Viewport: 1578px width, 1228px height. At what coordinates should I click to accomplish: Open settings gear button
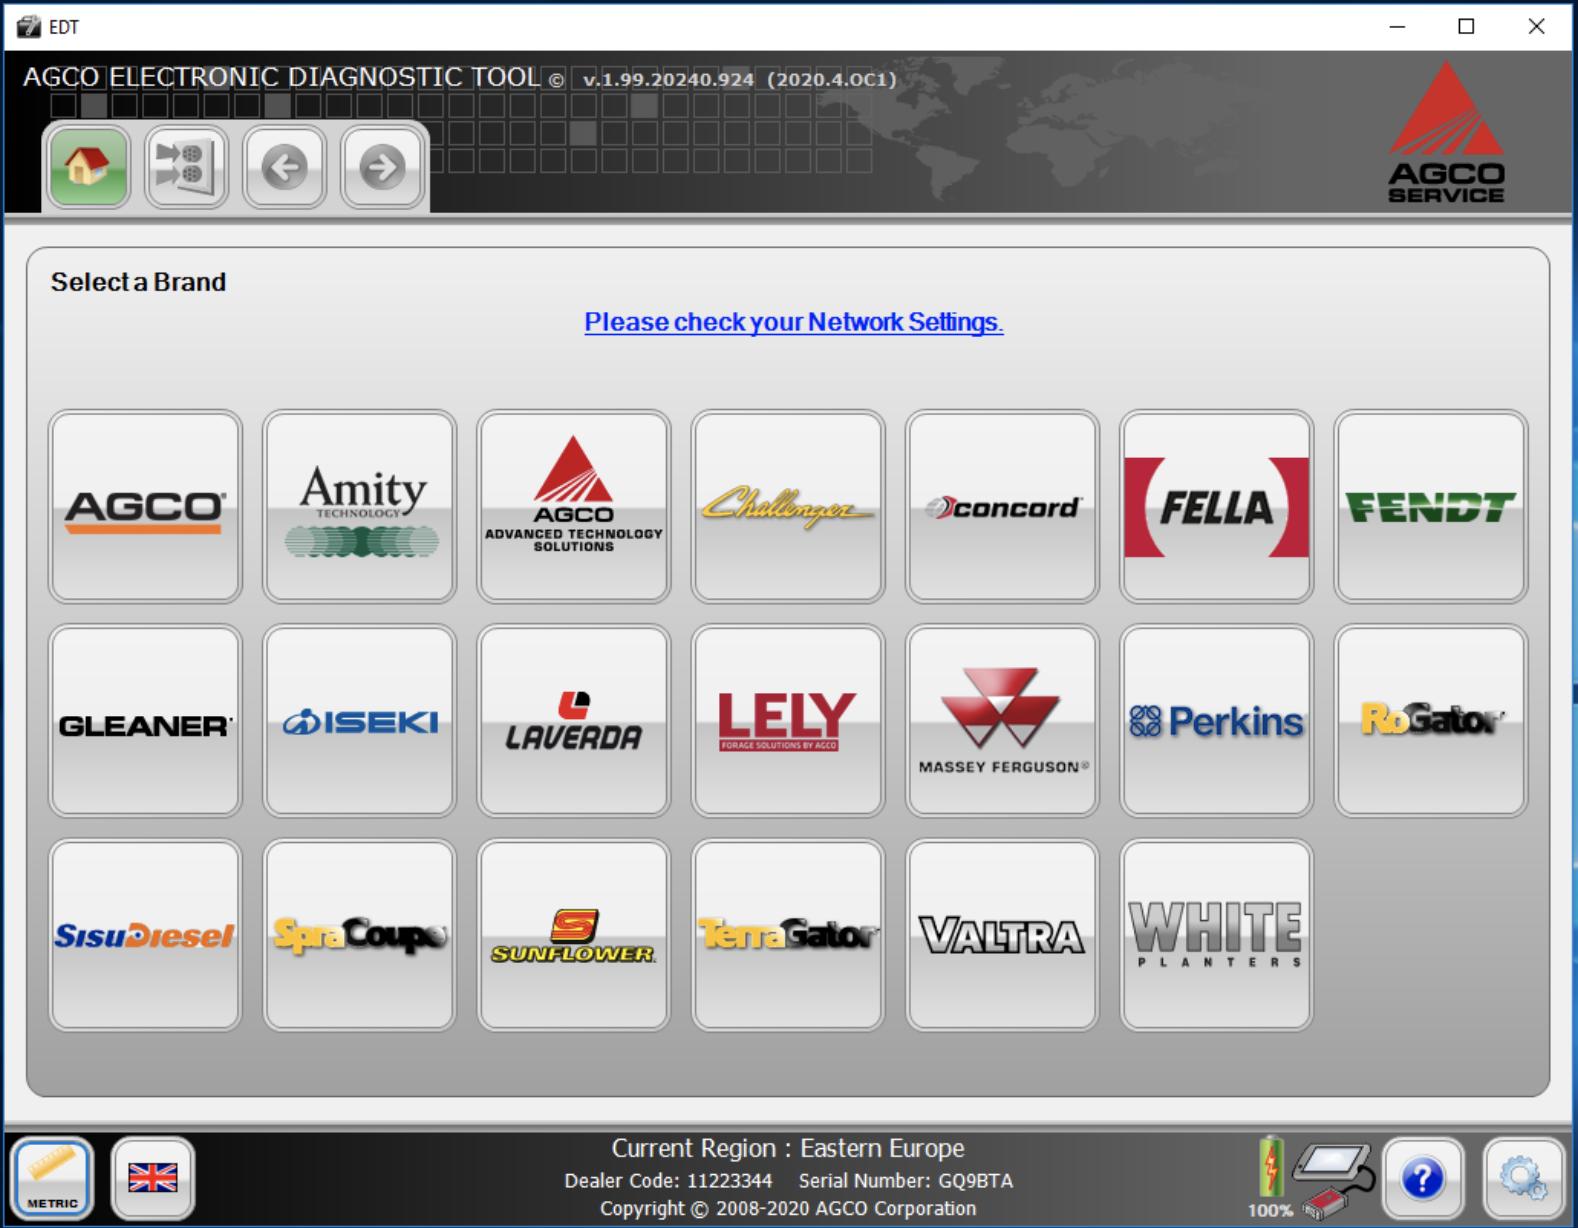point(1522,1179)
